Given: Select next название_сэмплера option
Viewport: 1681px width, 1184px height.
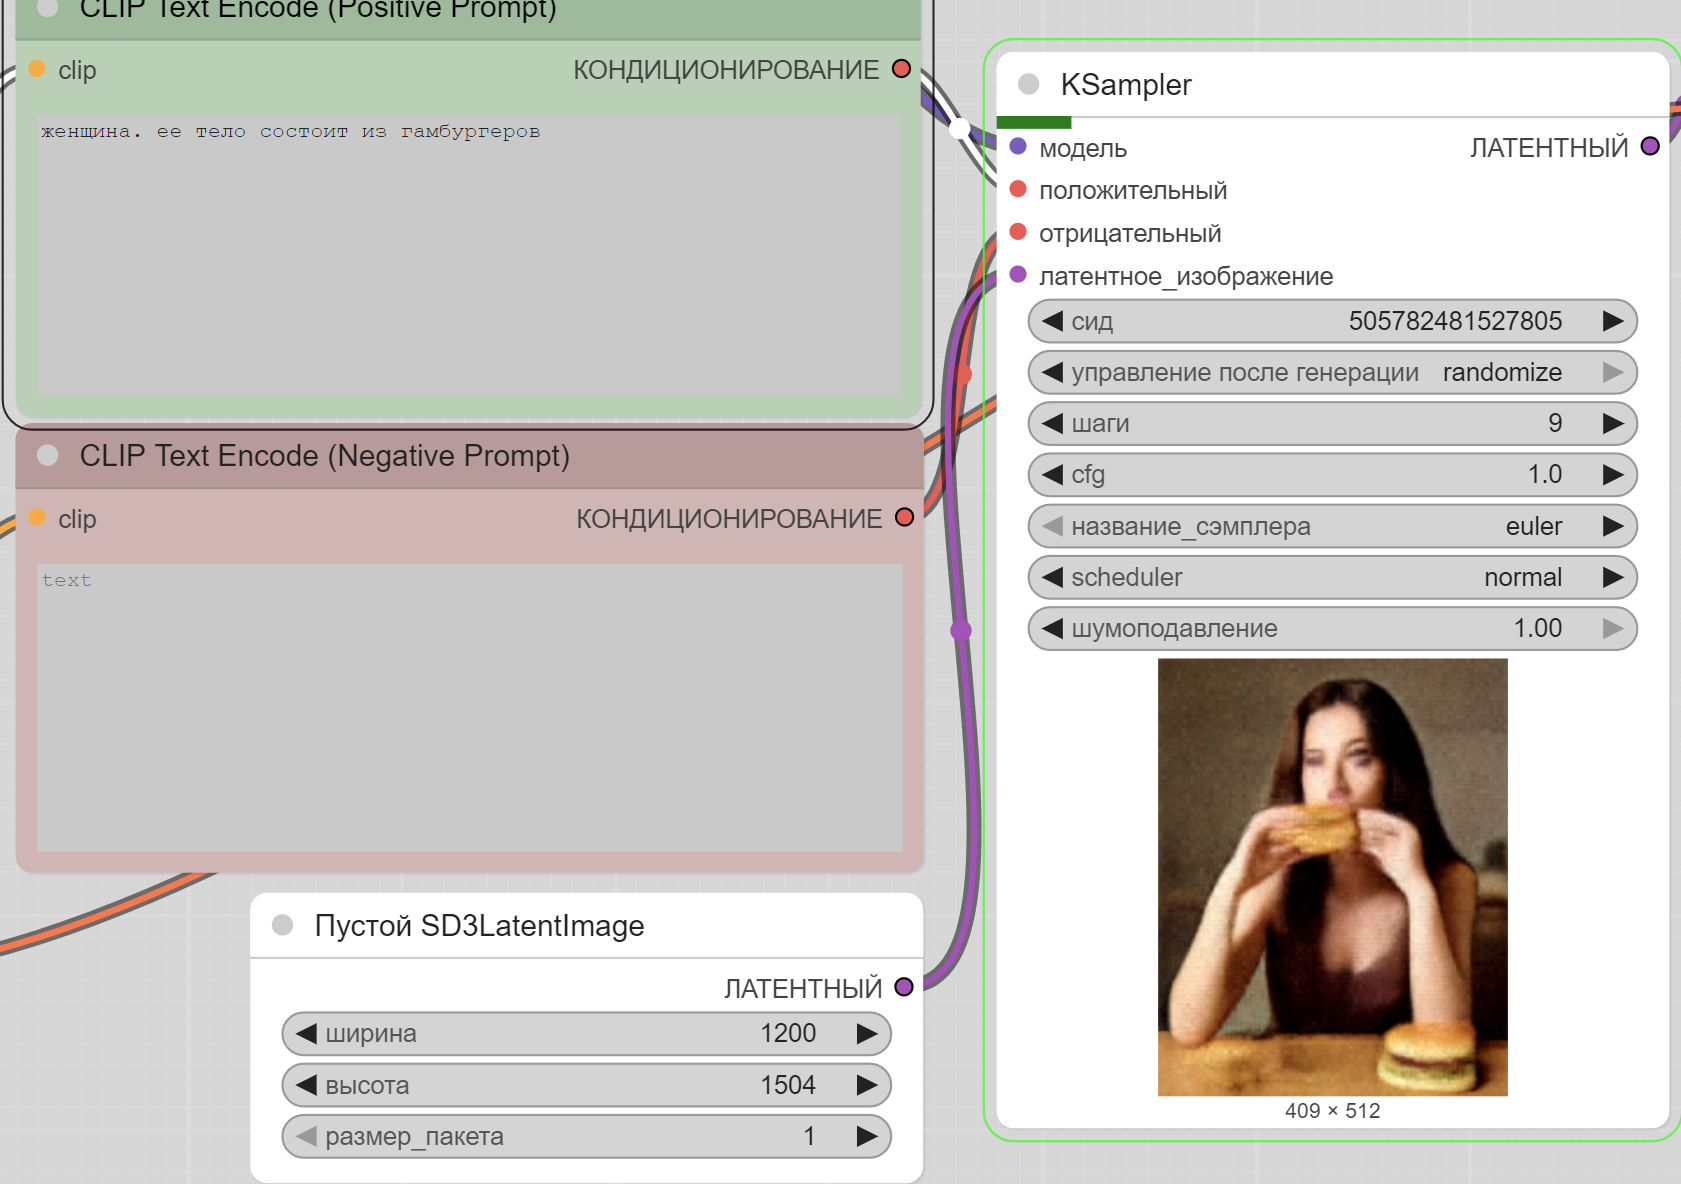Looking at the screenshot, I should coord(1612,526).
